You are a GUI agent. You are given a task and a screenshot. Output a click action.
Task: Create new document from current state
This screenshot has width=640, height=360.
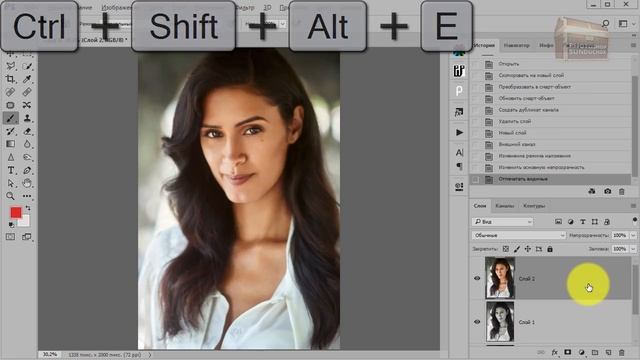(592, 191)
